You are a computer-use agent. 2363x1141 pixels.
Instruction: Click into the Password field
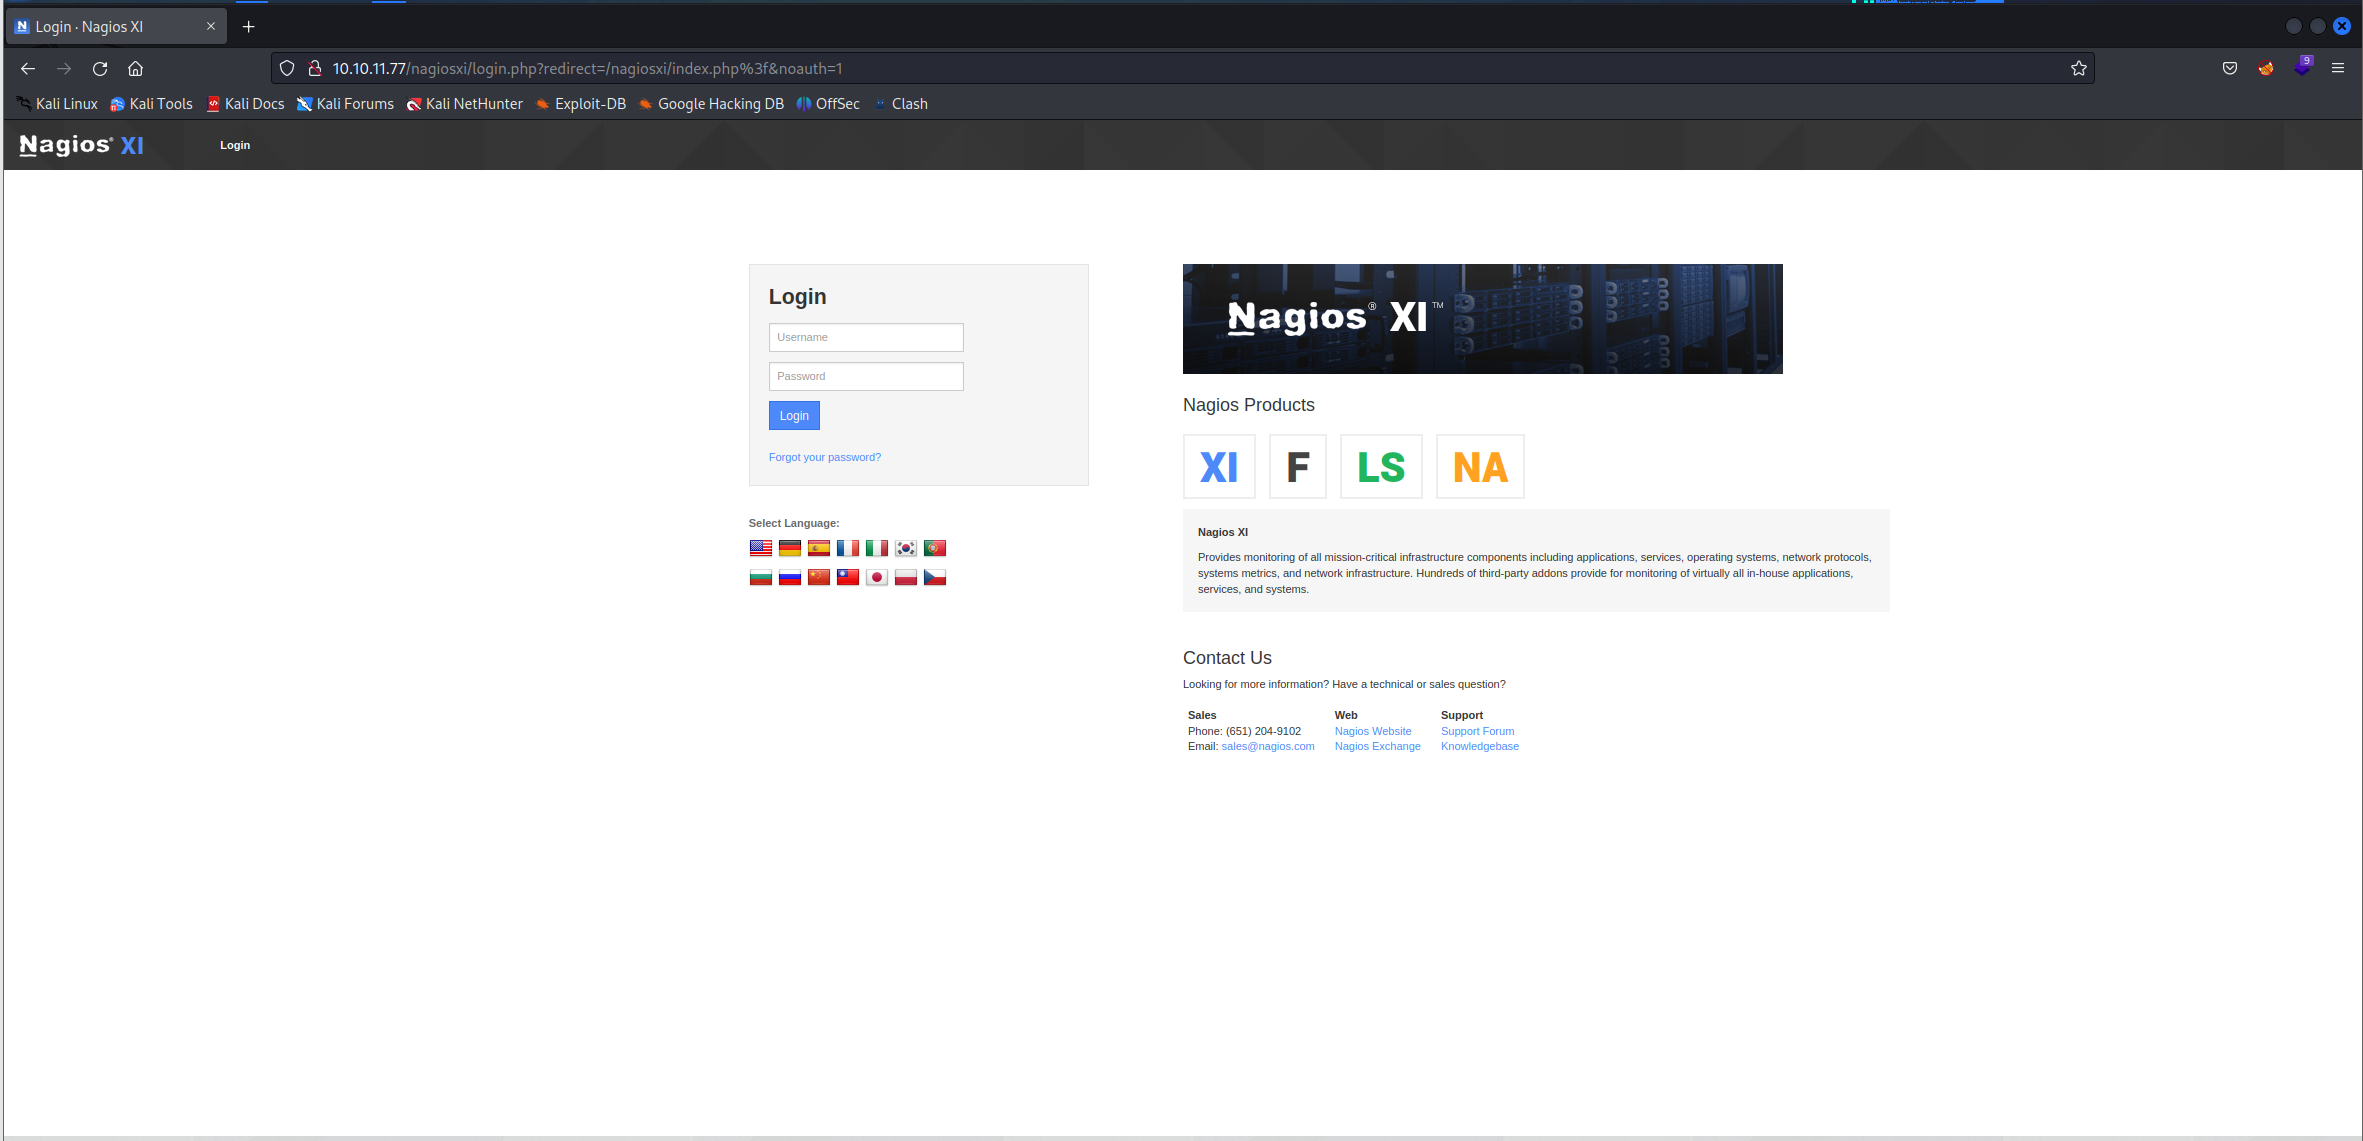point(865,376)
